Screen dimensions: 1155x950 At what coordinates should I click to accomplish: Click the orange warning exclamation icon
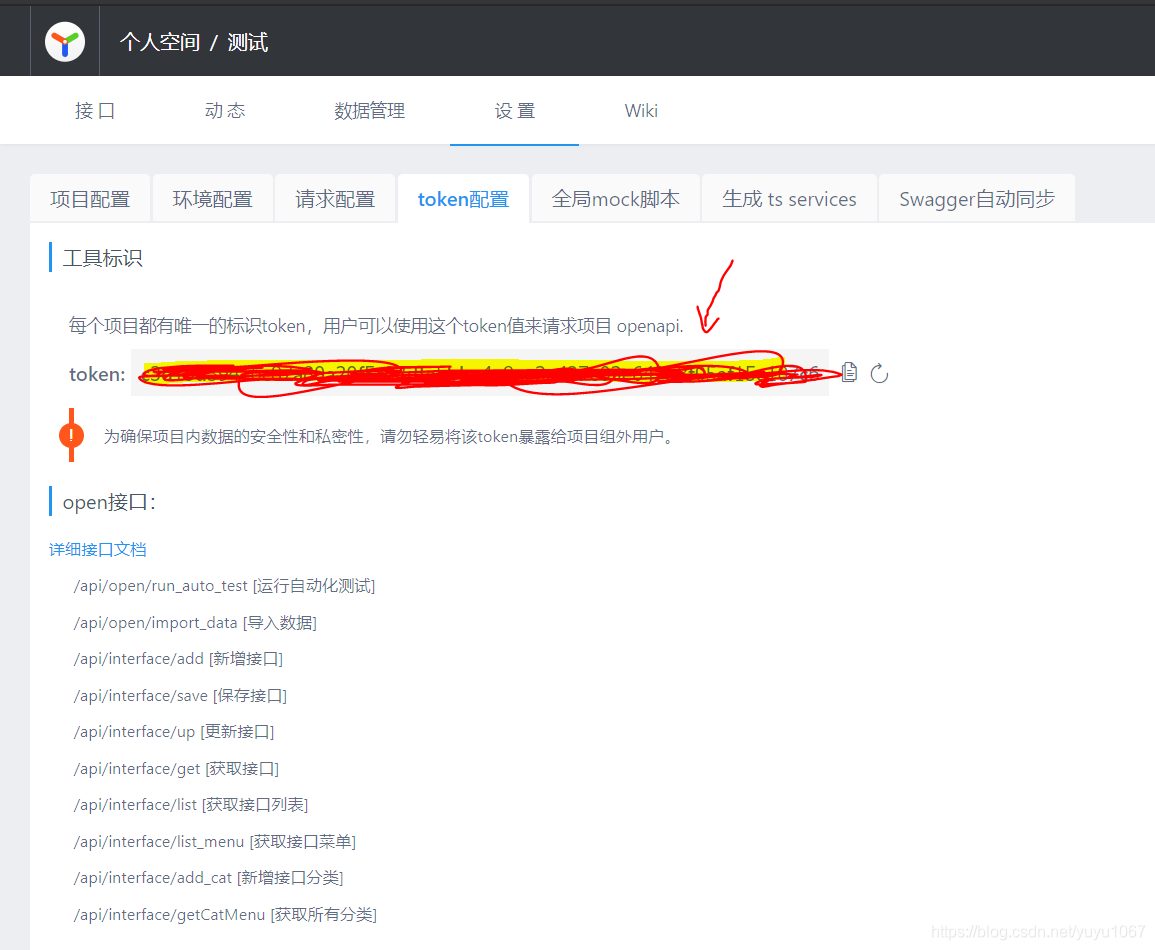click(70, 436)
